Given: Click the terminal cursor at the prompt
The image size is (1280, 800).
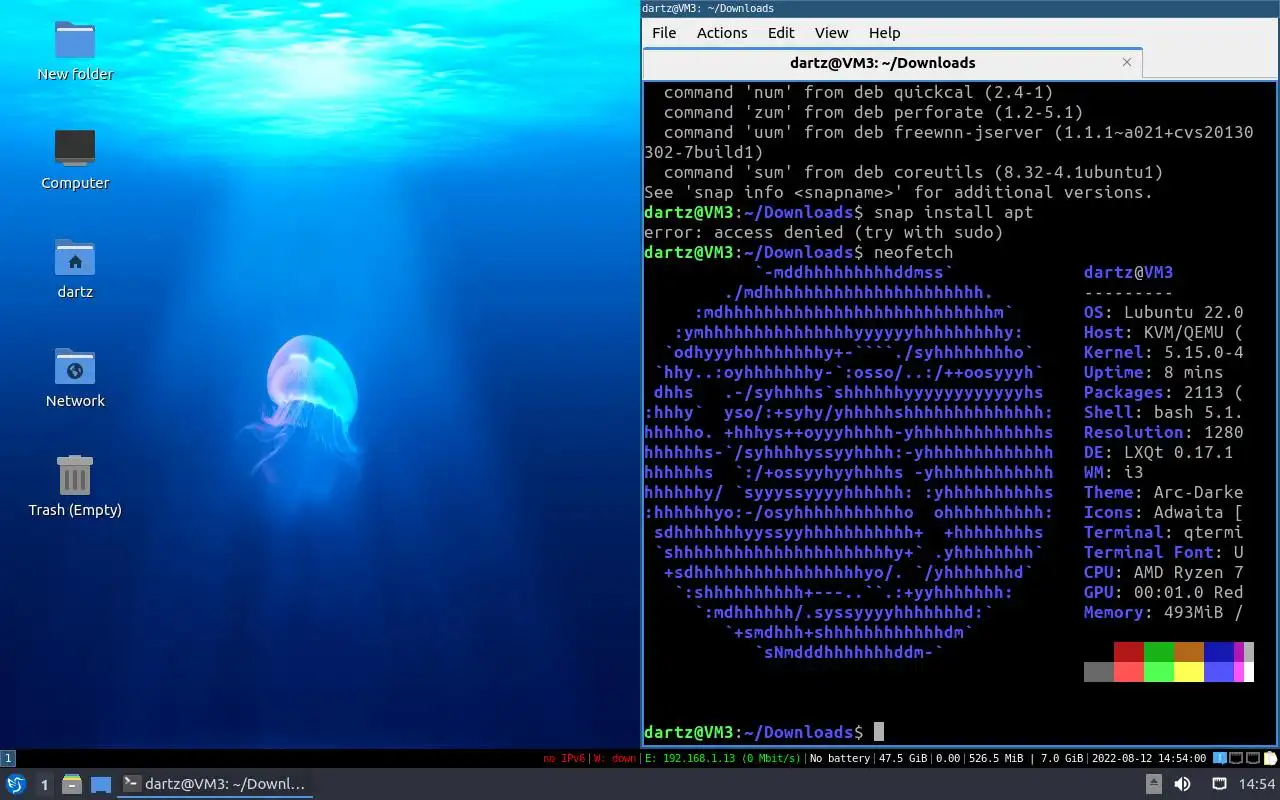Looking at the screenshot, I should (x=879, y=732).
